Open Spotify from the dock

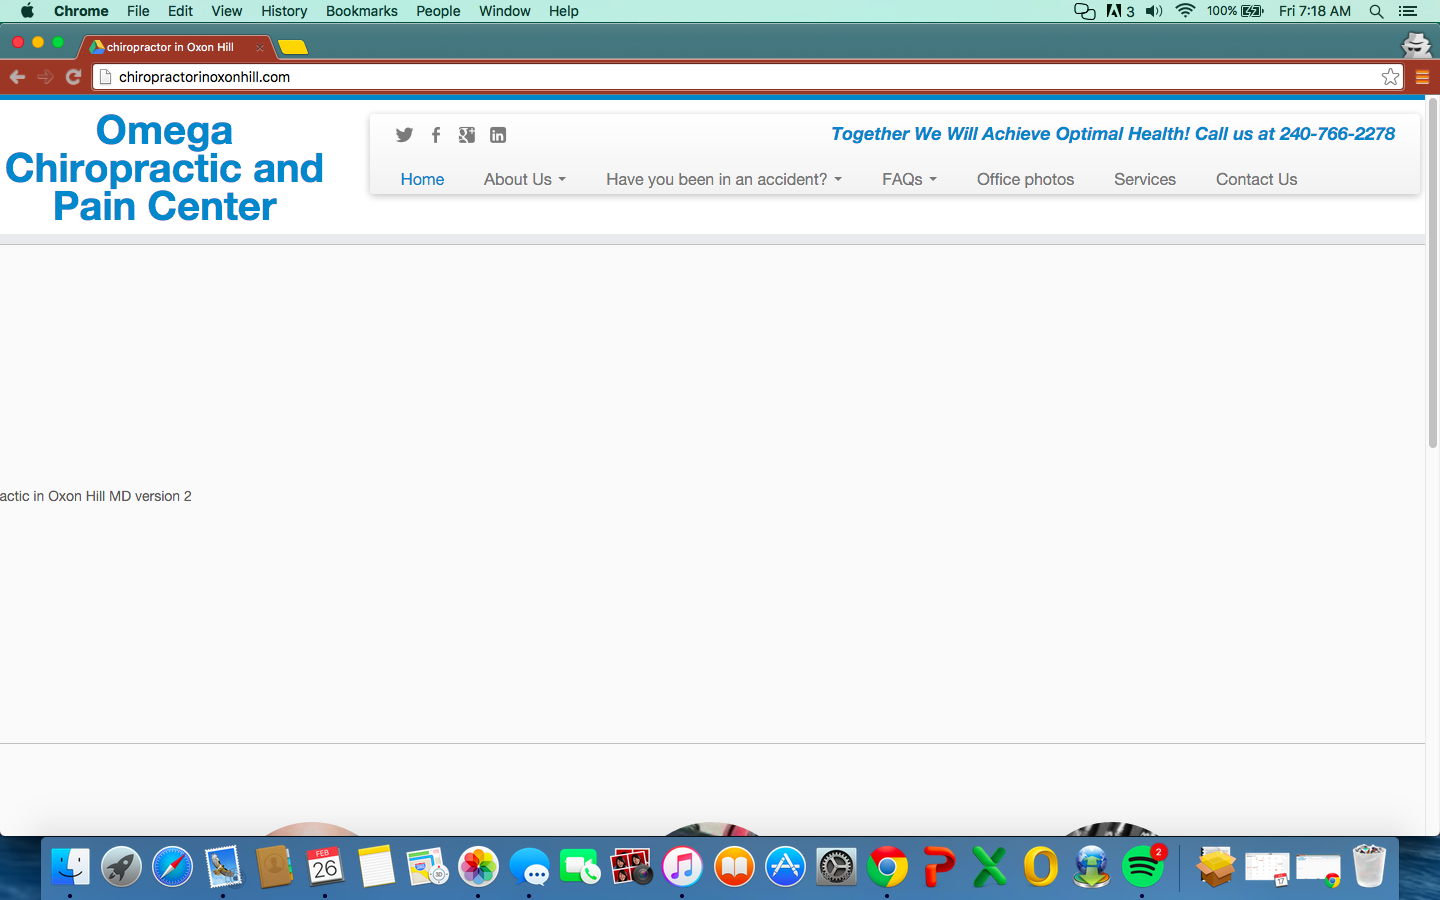pos(1143,866)
